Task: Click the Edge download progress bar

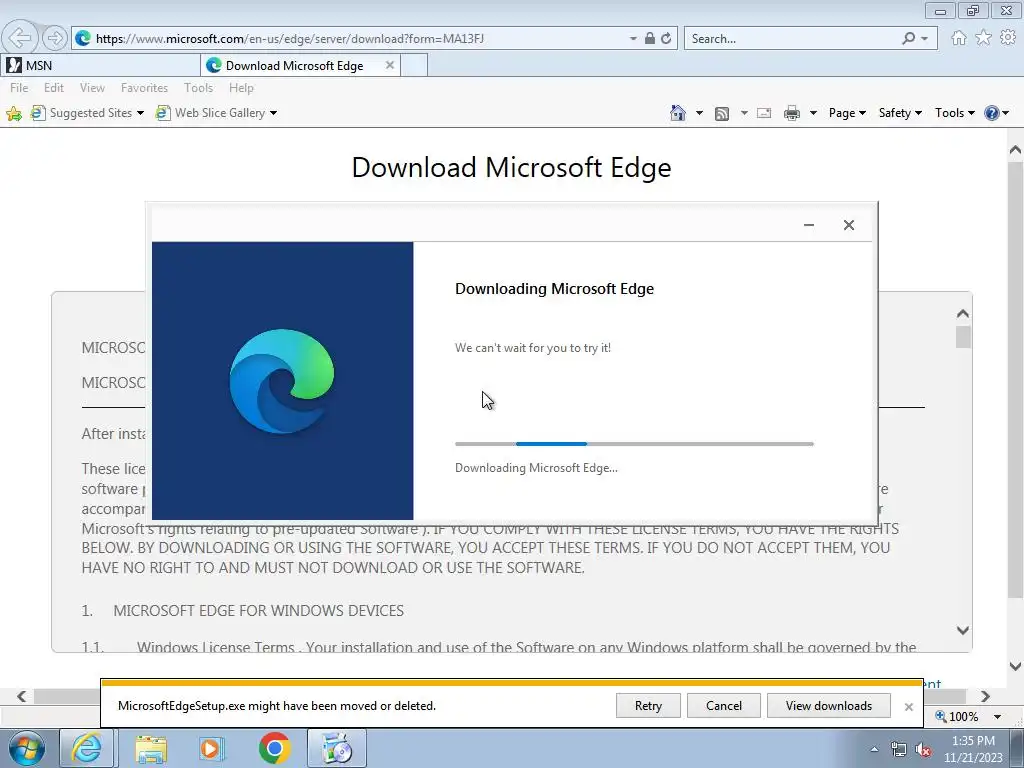Action: [634, 444]
